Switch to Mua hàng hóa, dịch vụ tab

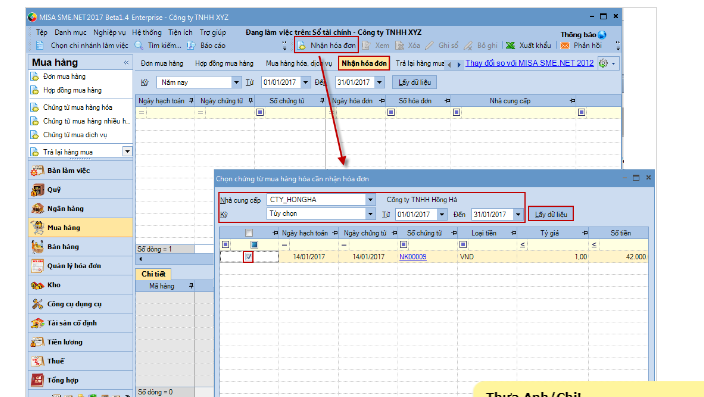coord(299,63)
